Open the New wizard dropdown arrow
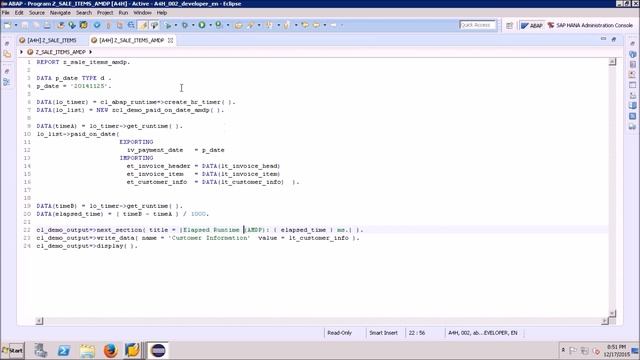 tap(16, 25)
